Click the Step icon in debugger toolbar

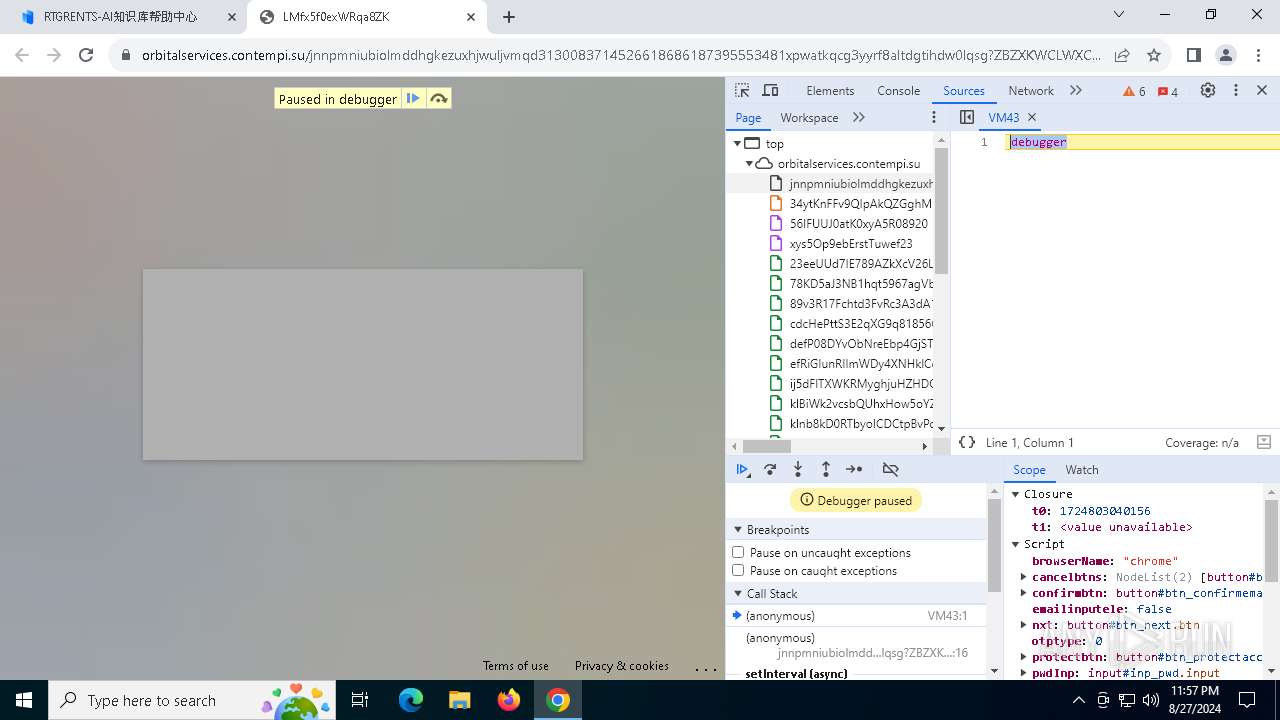pyautogui.click(x=854, y=469)
